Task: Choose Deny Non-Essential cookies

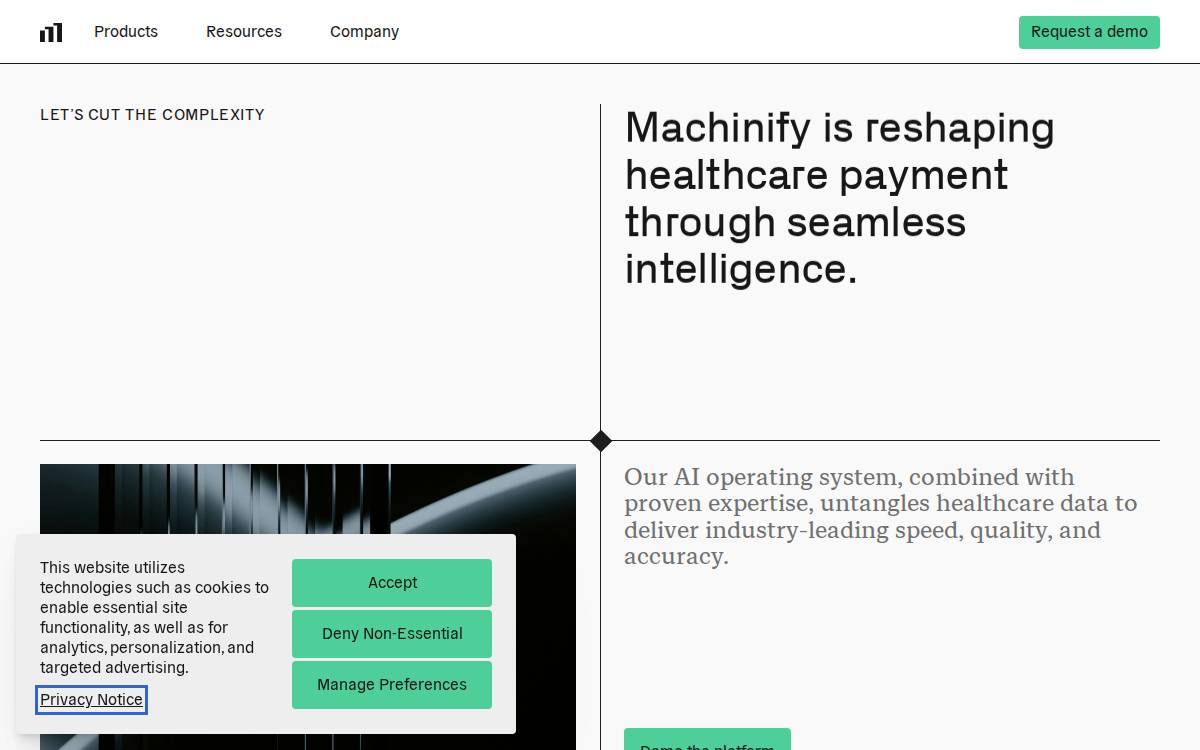Action: click(392, 634)
